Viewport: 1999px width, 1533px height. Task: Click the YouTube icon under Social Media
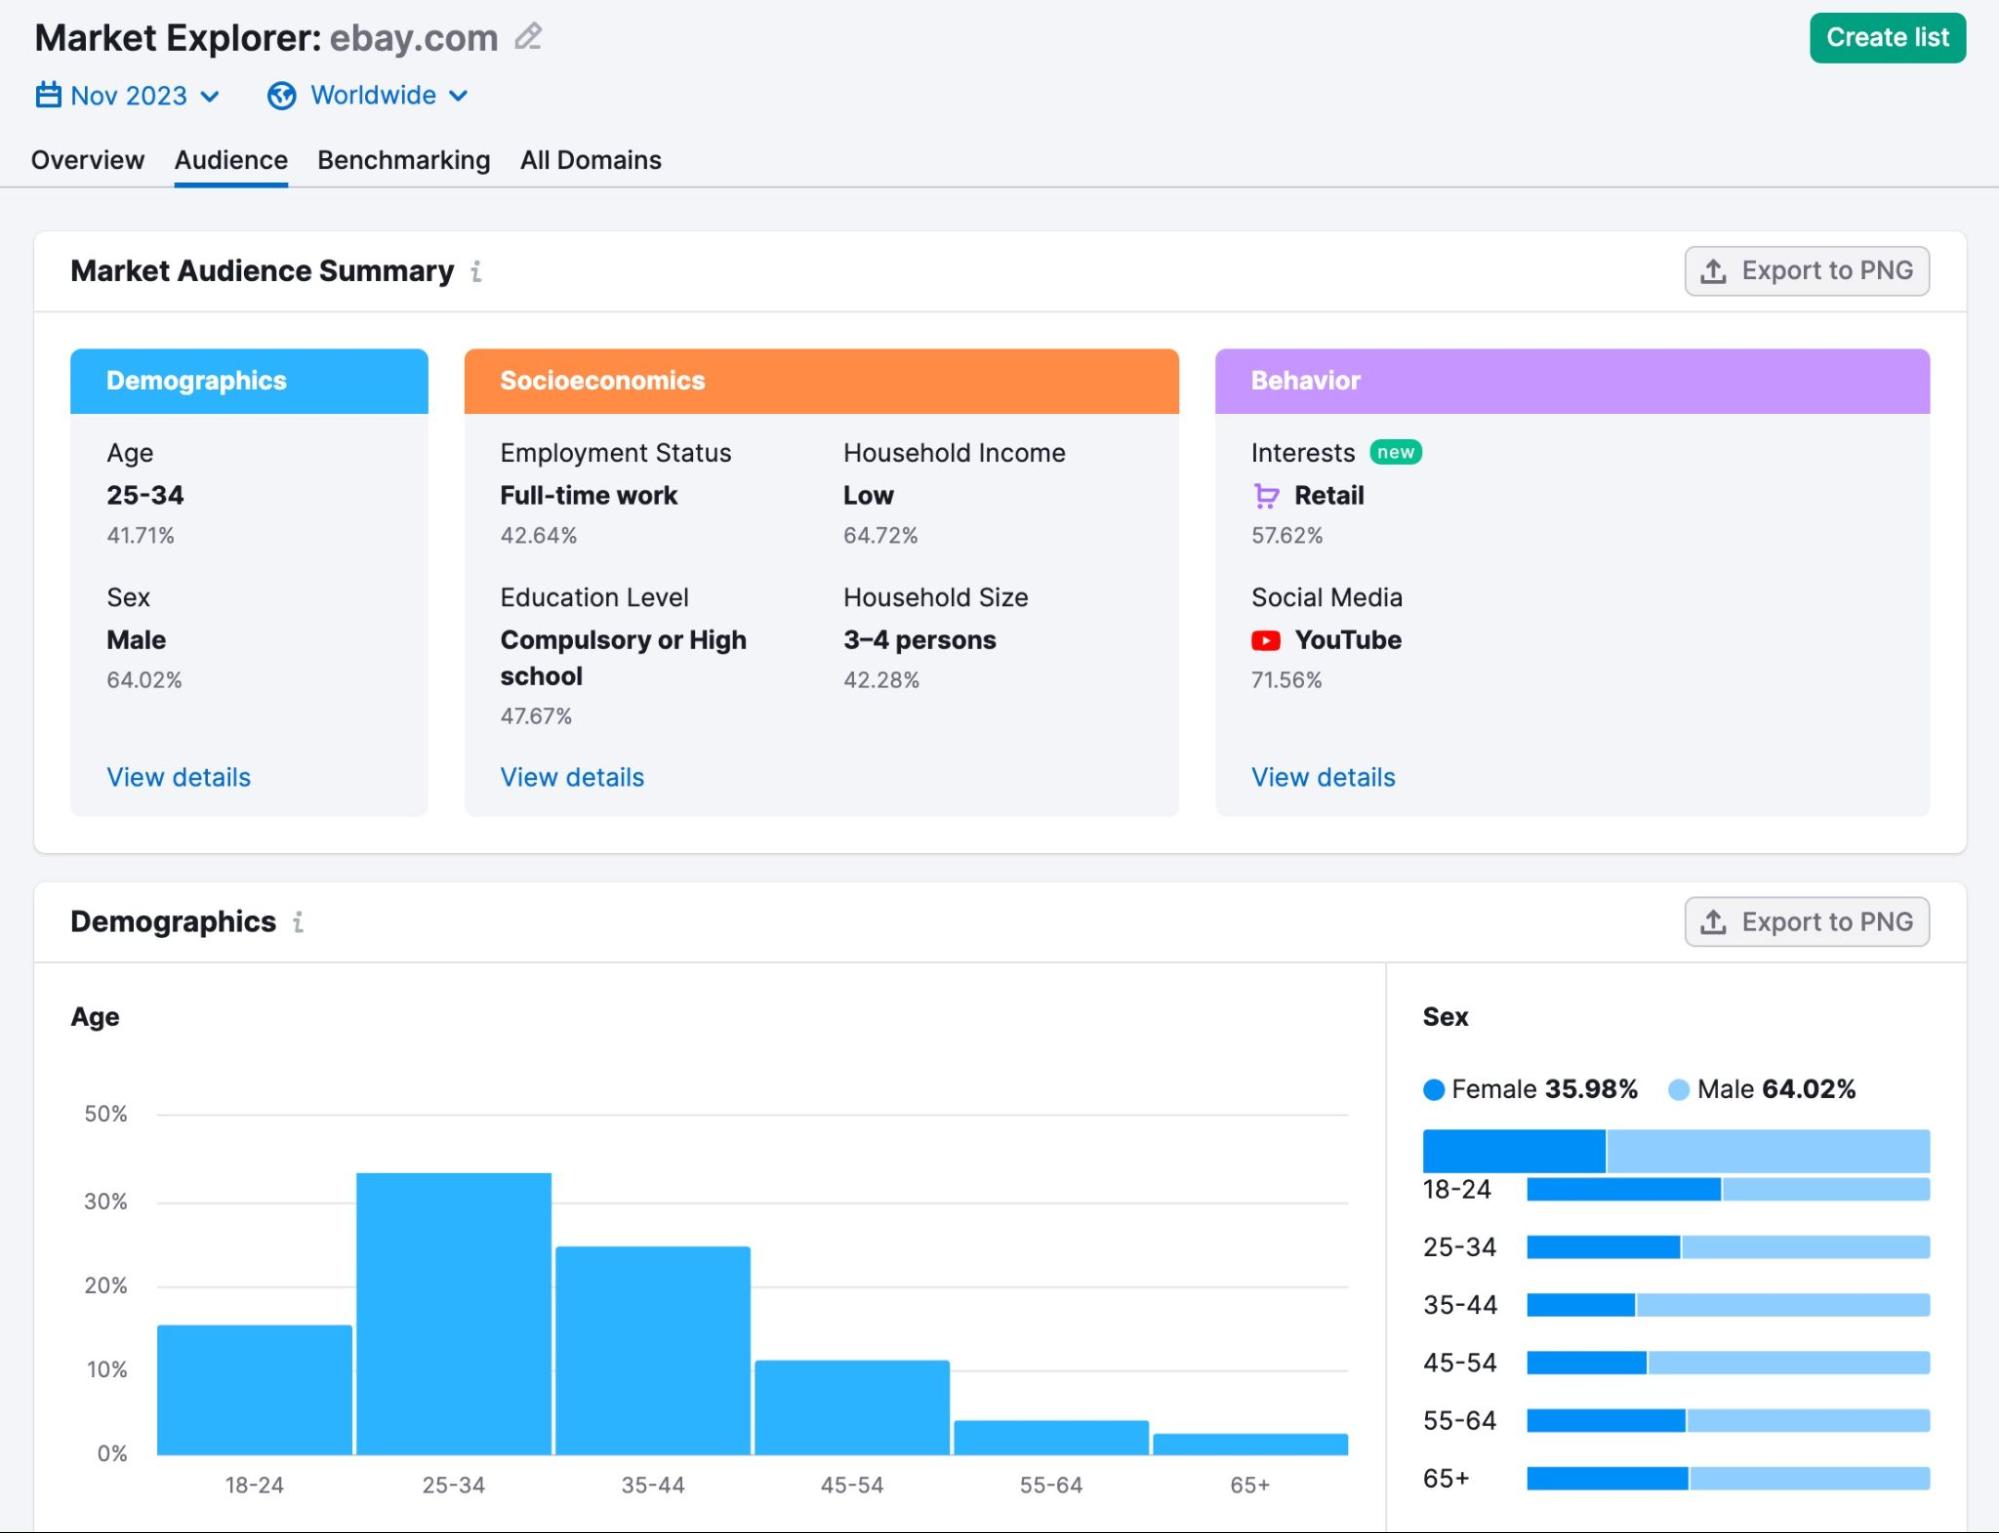point(1265,640)
